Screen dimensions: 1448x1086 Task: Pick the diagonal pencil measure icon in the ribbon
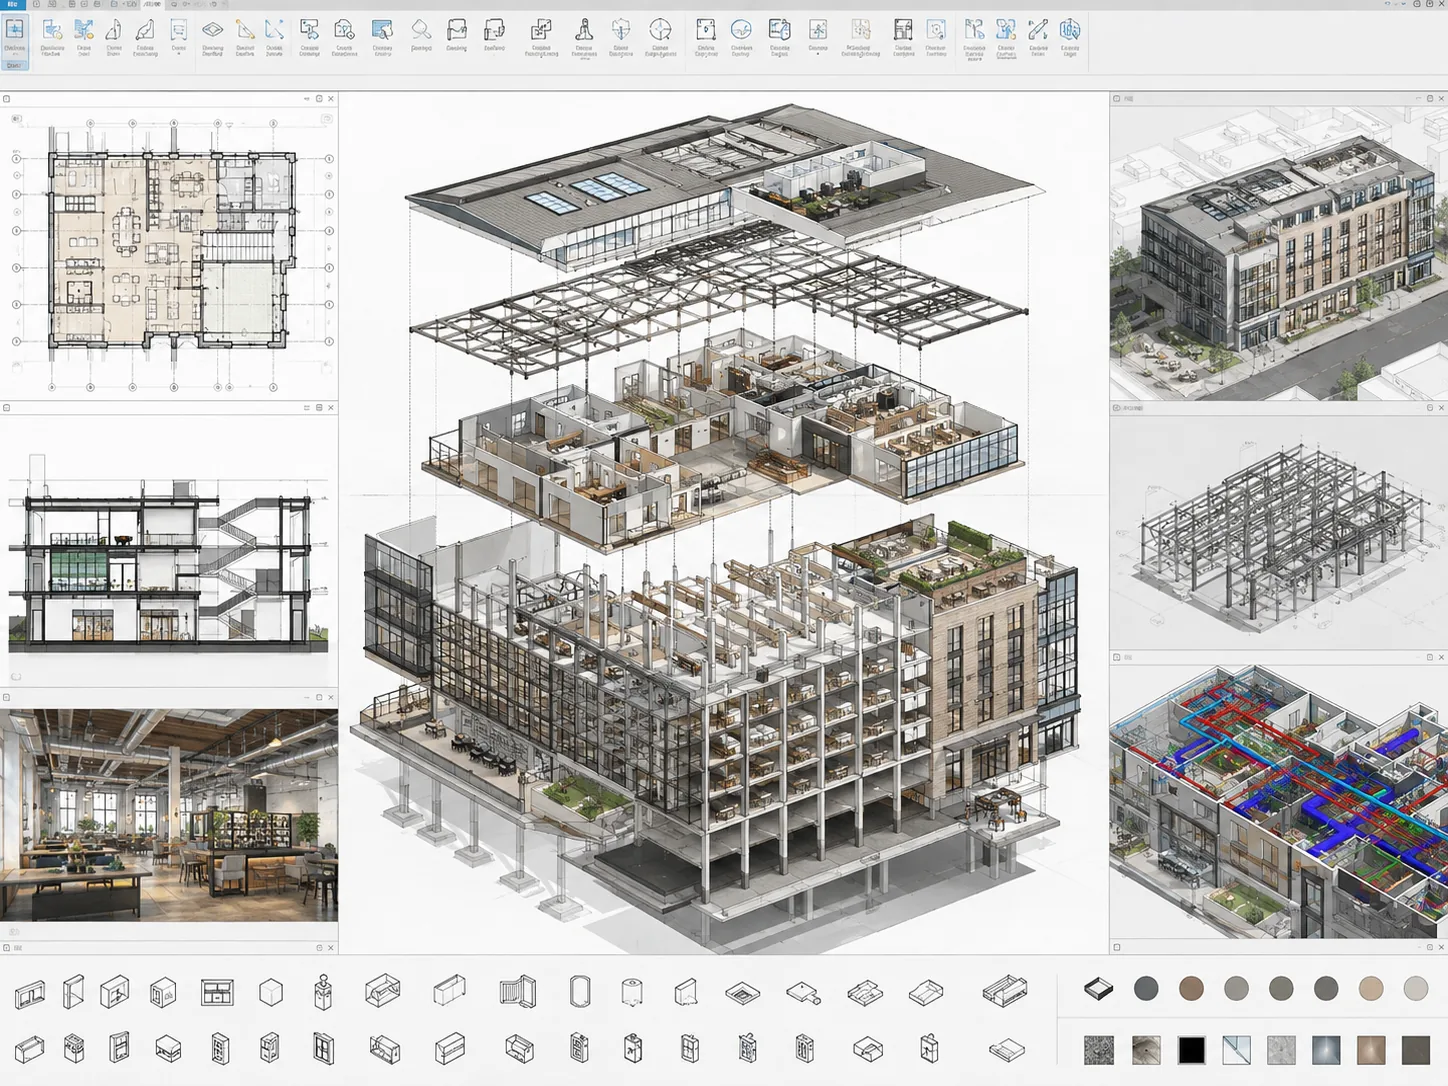(x=1038, y=30)
